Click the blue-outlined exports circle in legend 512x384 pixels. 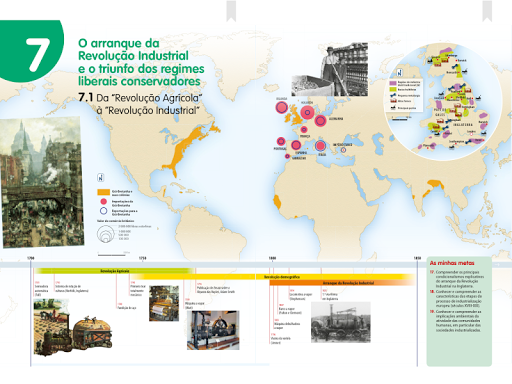104,211
